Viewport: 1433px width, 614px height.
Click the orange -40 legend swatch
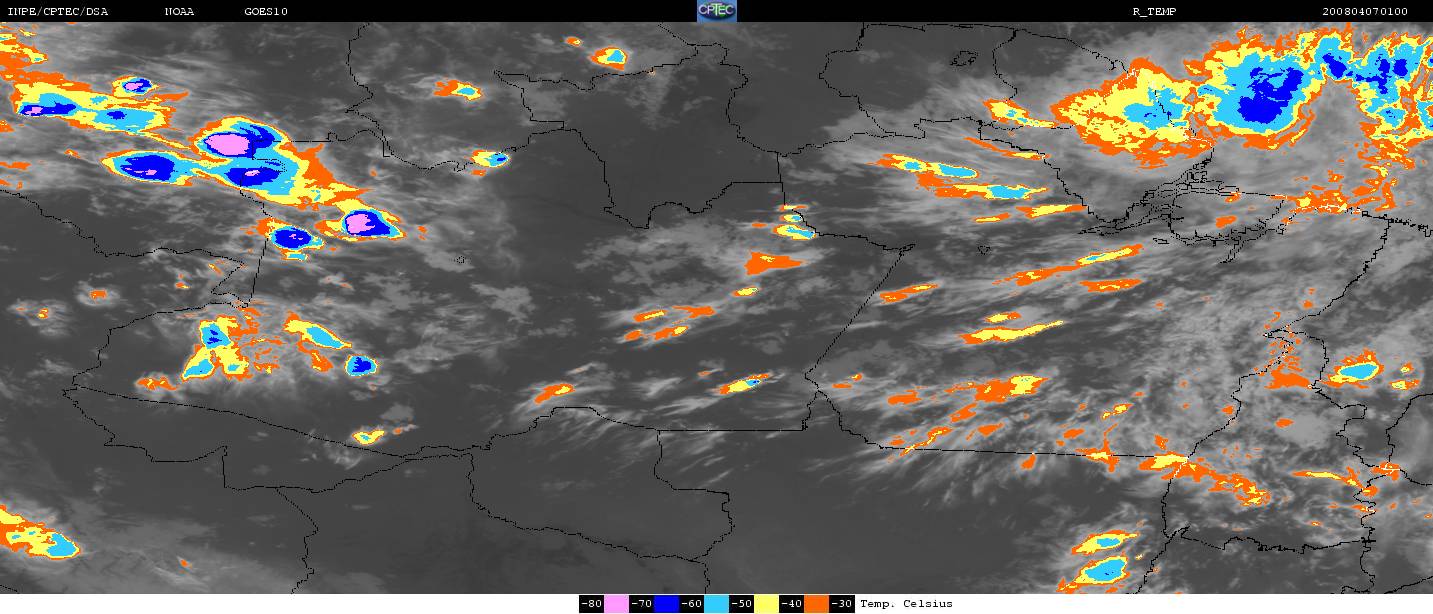tap(817, 604)
